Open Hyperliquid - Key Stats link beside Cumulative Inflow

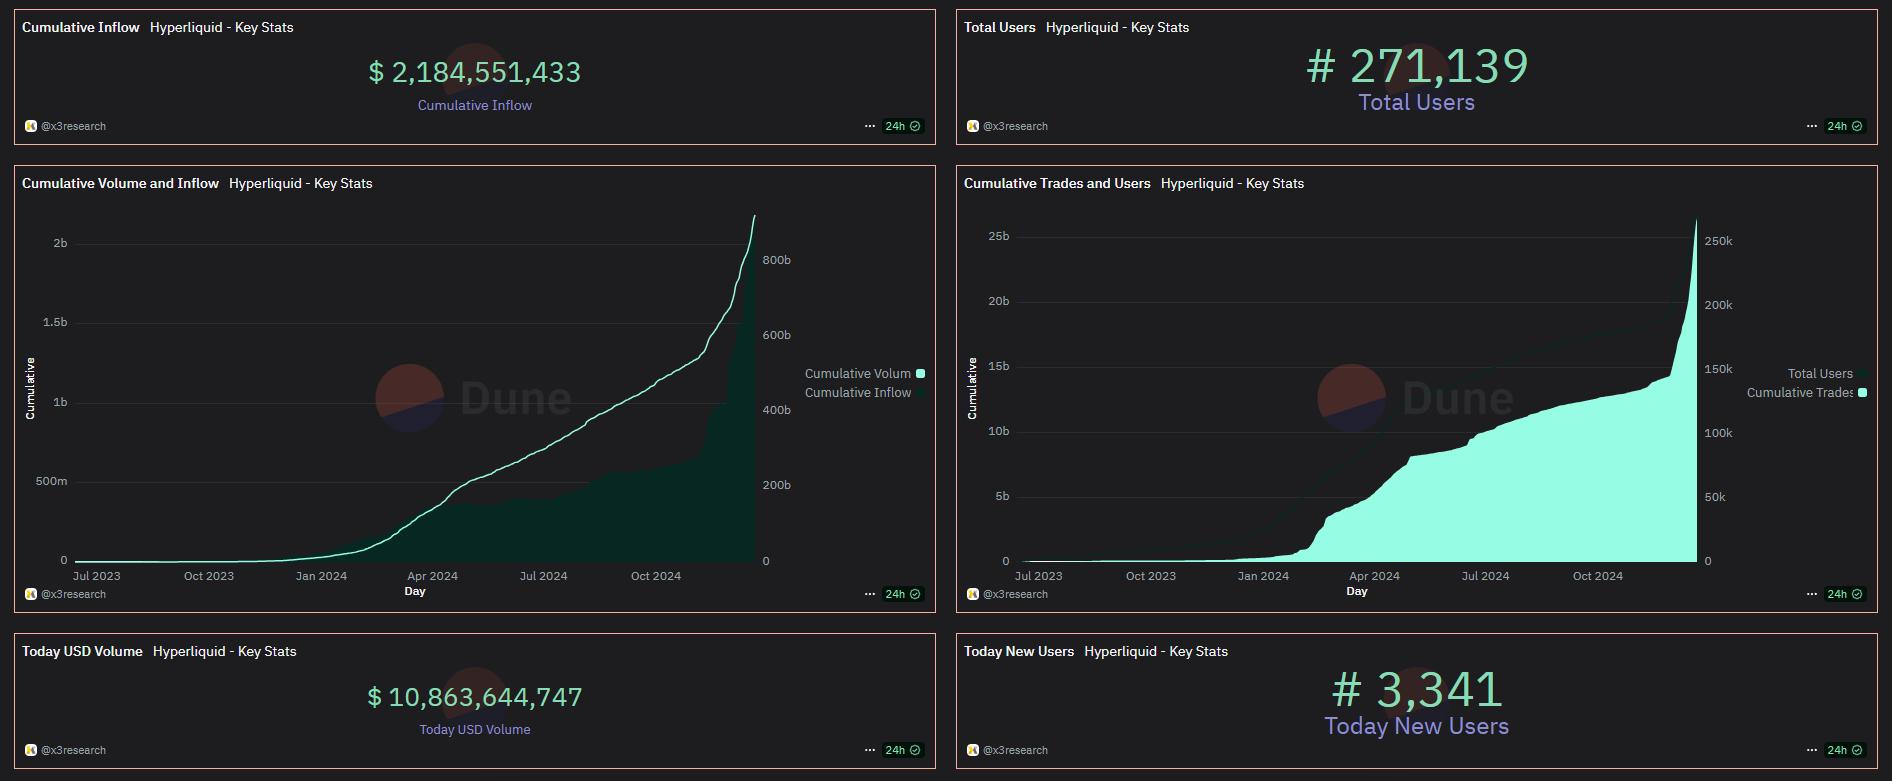click(222, 27)
